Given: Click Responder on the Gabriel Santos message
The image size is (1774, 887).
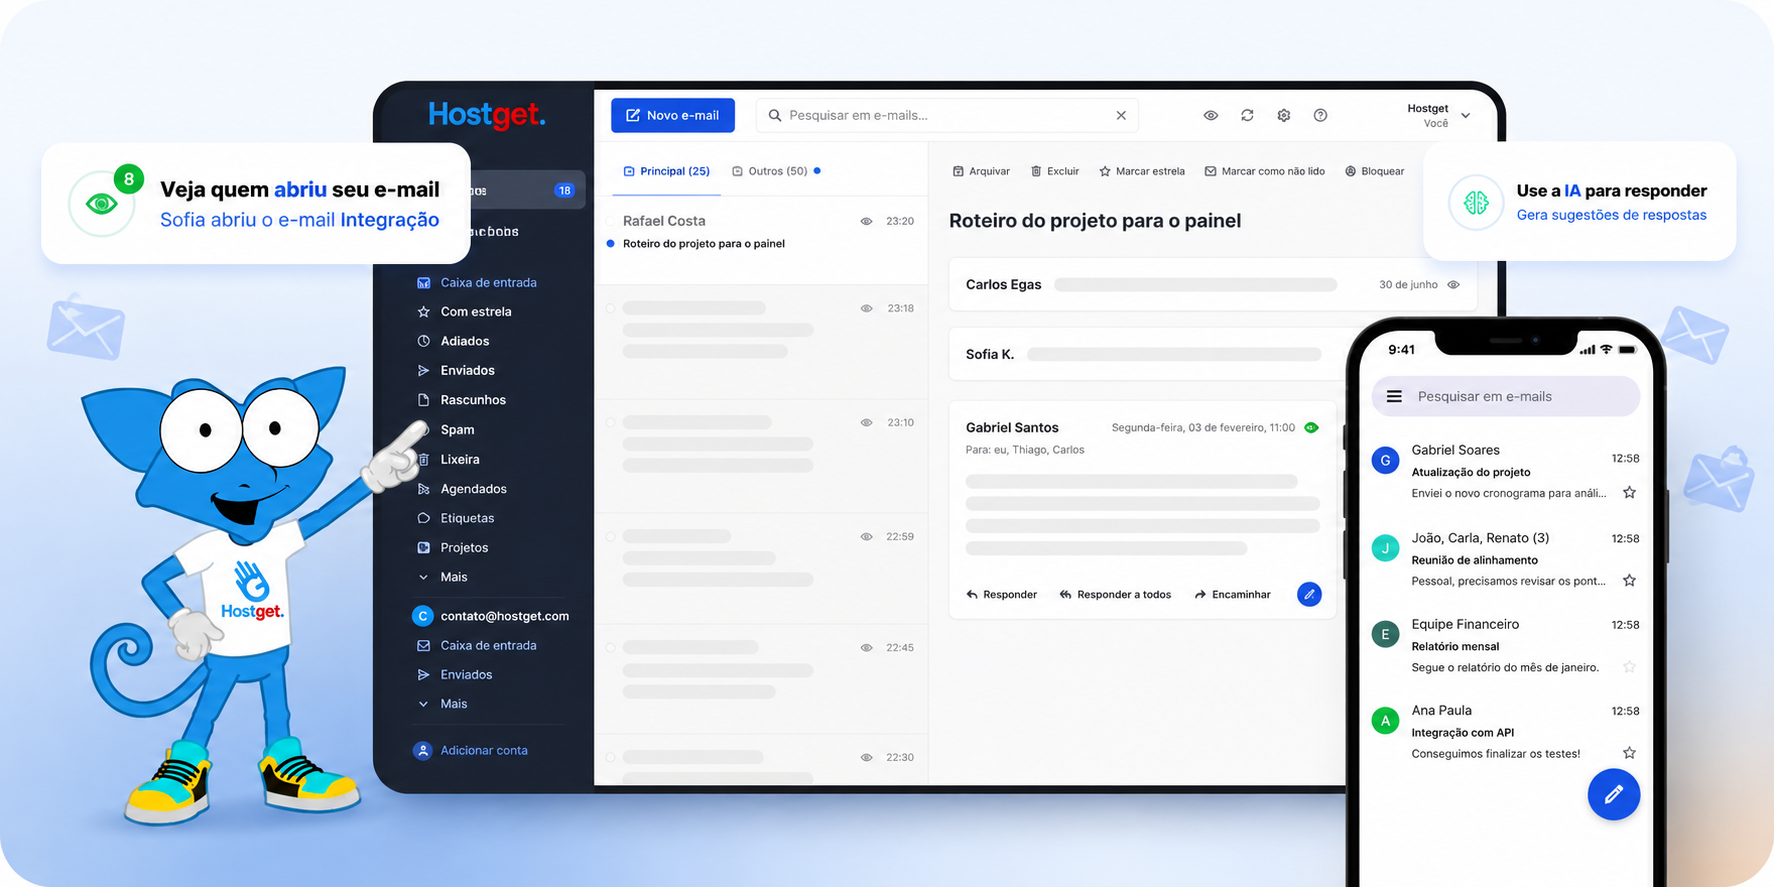Looking at the screenshot, I should [1002, 594].
